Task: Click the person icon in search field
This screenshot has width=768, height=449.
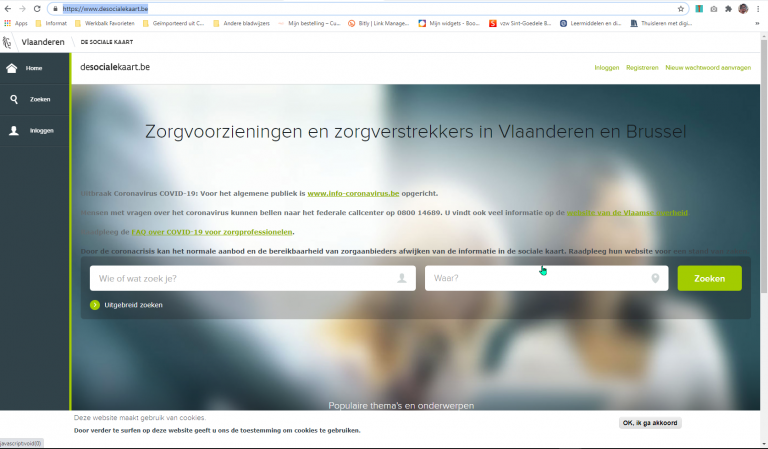Action: coord(402,278)
